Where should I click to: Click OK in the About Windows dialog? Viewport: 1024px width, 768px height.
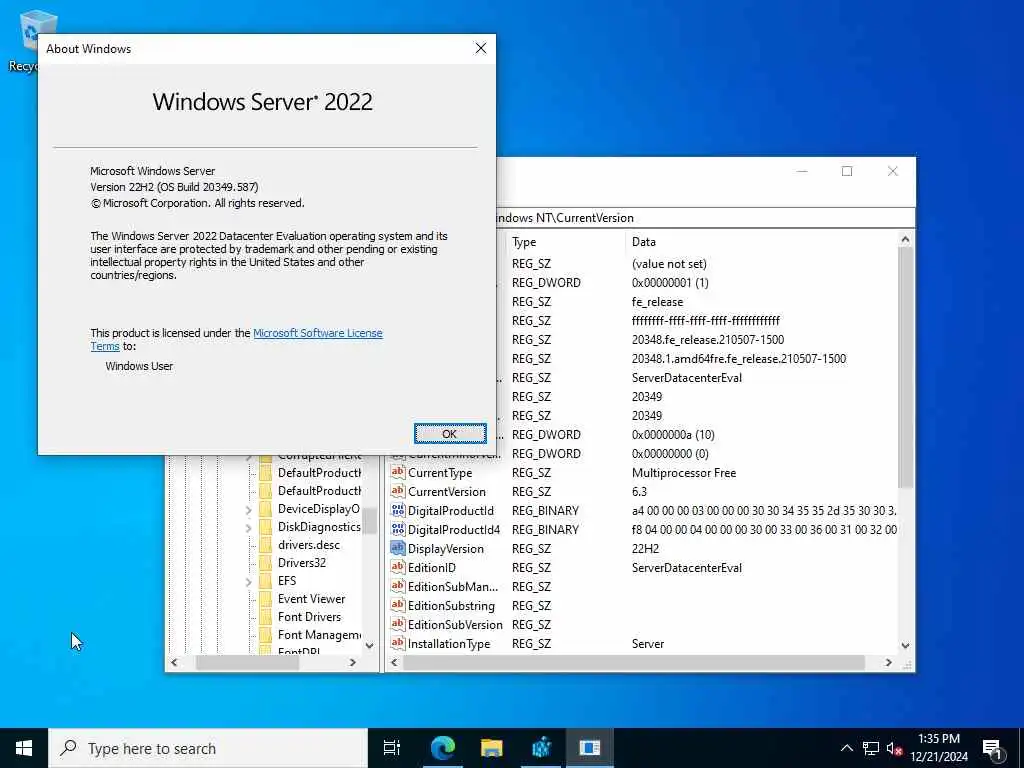click(450, 434)
